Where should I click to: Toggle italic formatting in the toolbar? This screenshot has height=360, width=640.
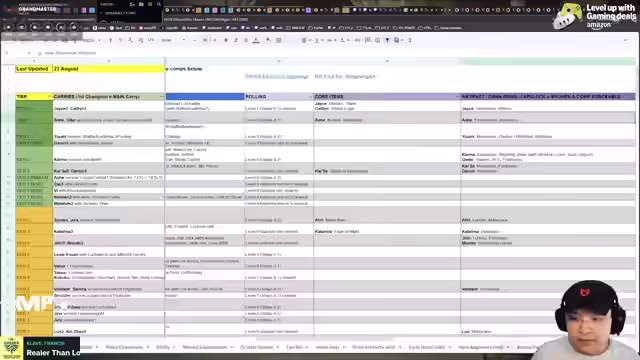236,40
